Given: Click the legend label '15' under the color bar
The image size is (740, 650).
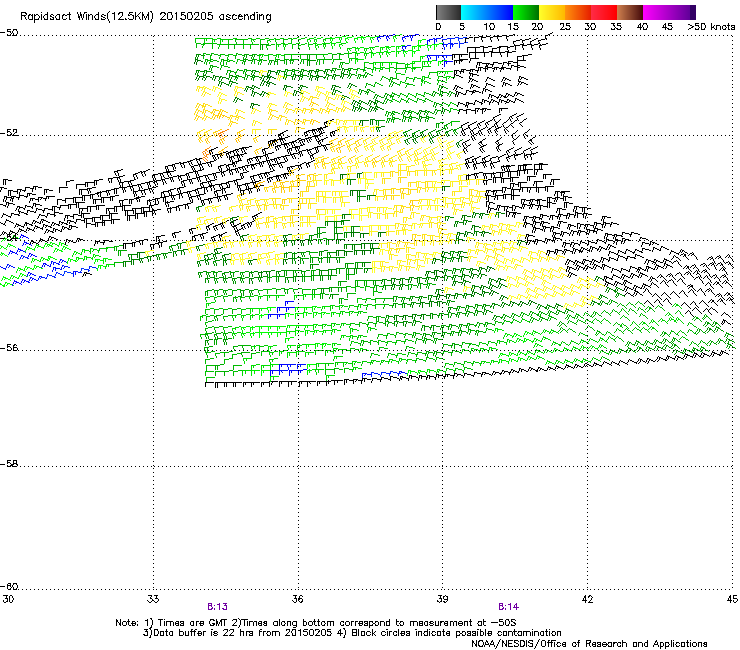Looking at the screenshot, I should pos(513,27).
